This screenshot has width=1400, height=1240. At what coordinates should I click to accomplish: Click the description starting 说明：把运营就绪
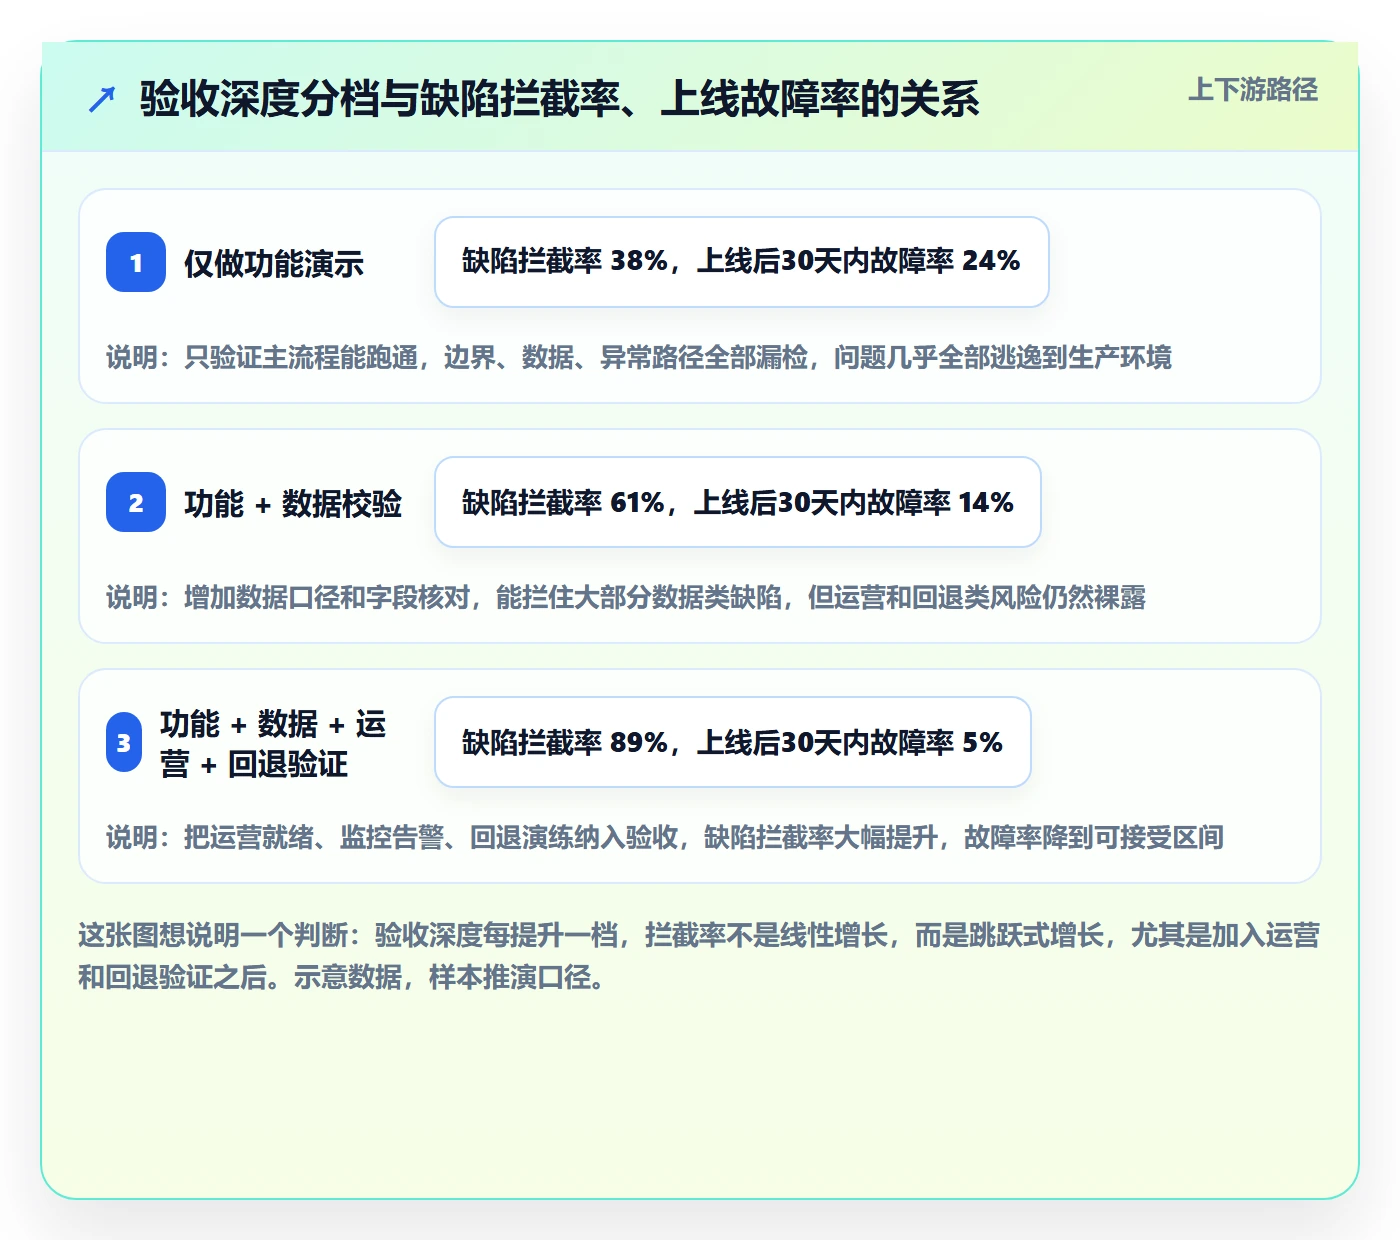point(665,837)
